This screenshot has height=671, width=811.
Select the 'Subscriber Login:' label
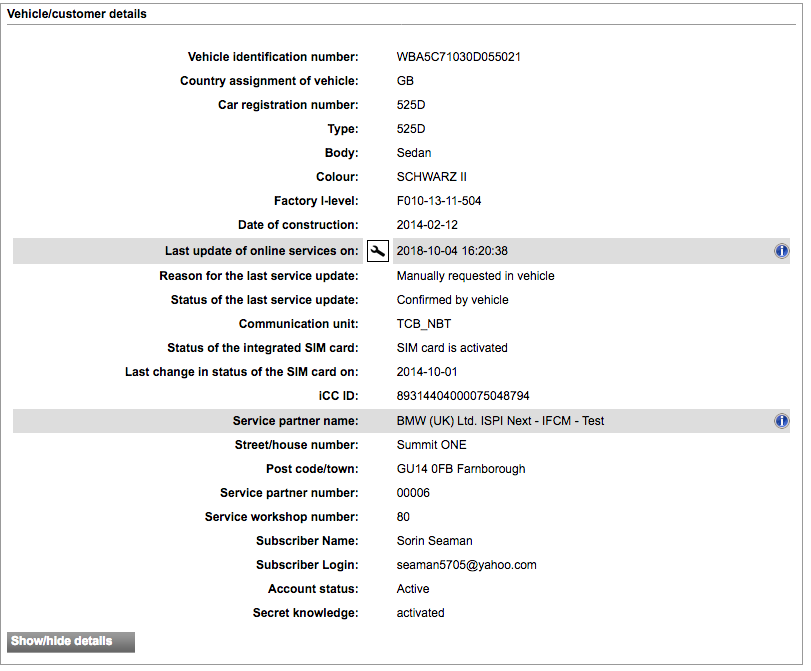coord(307,565)
